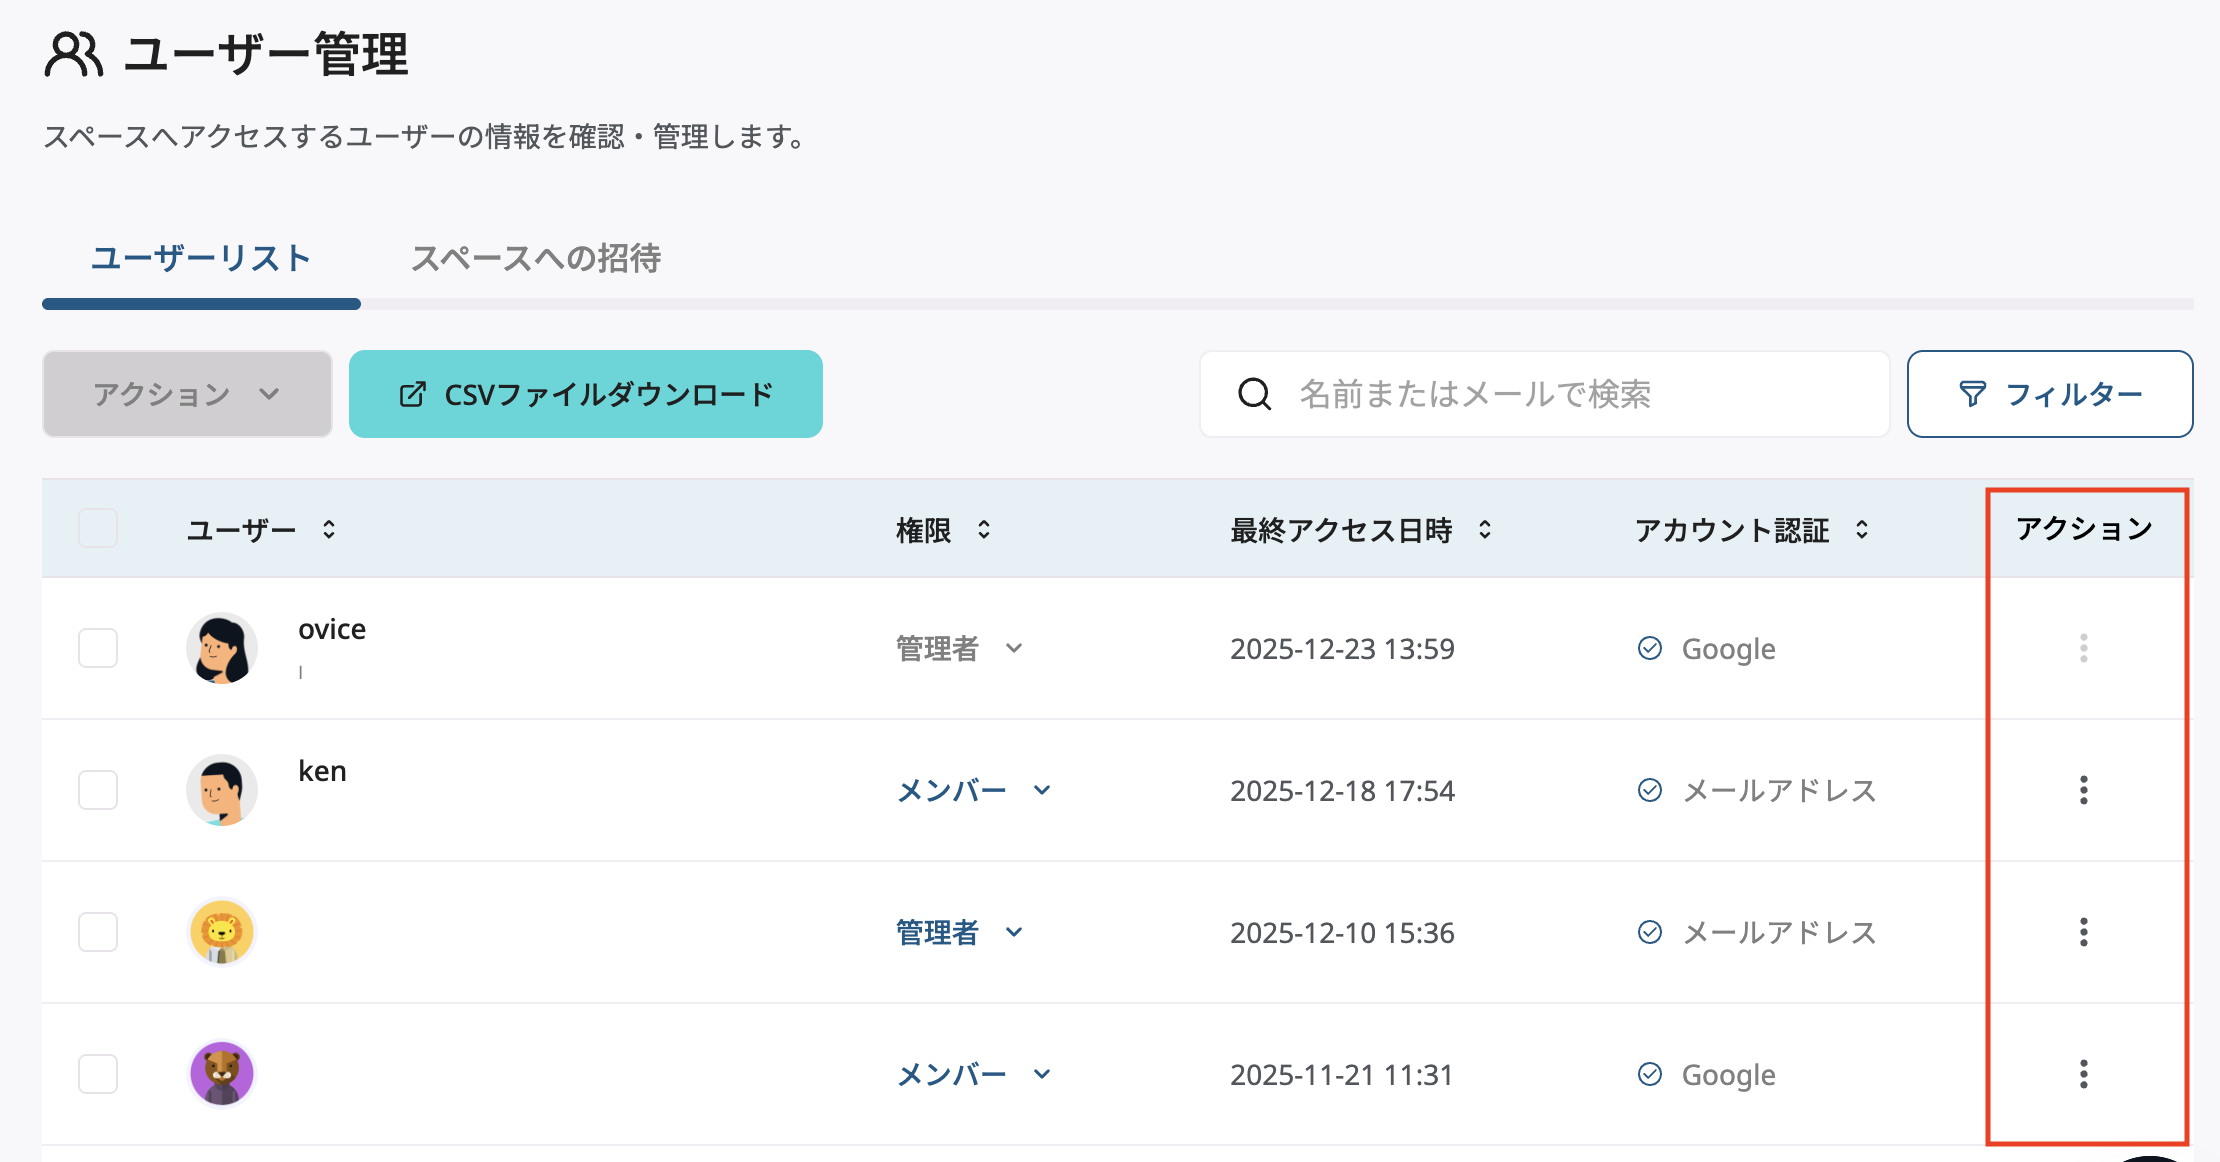Open the action menu for user ken

(2083, 791)
